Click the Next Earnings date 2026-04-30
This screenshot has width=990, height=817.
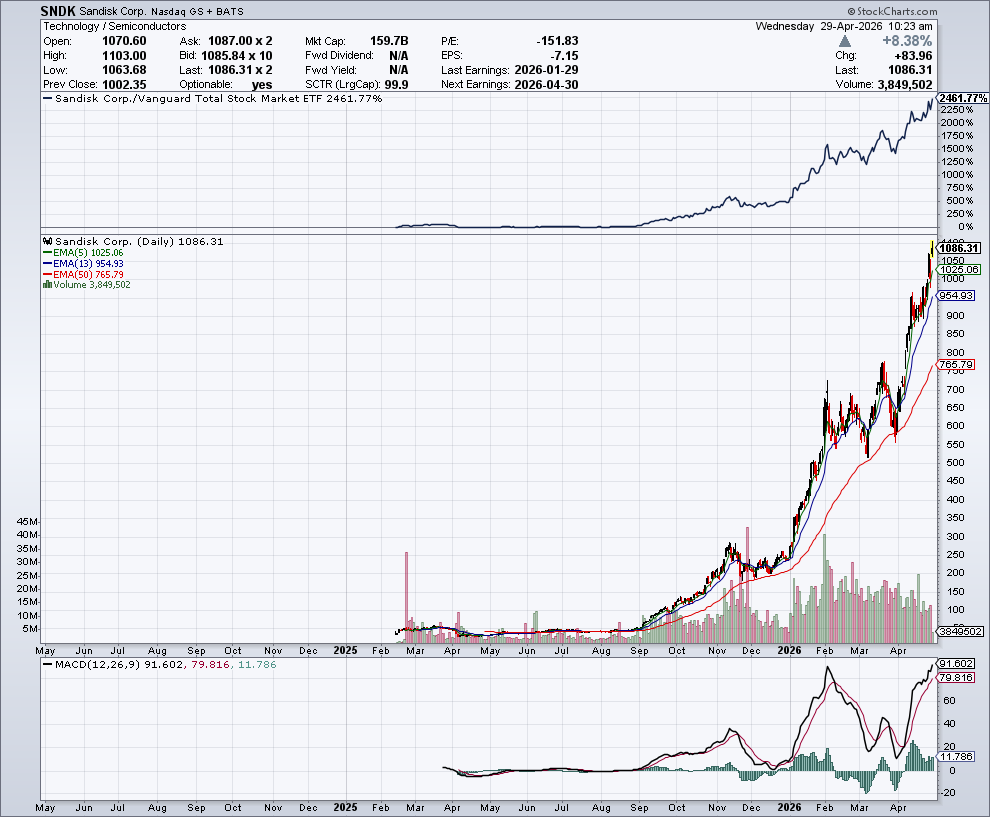click(546, 85)
